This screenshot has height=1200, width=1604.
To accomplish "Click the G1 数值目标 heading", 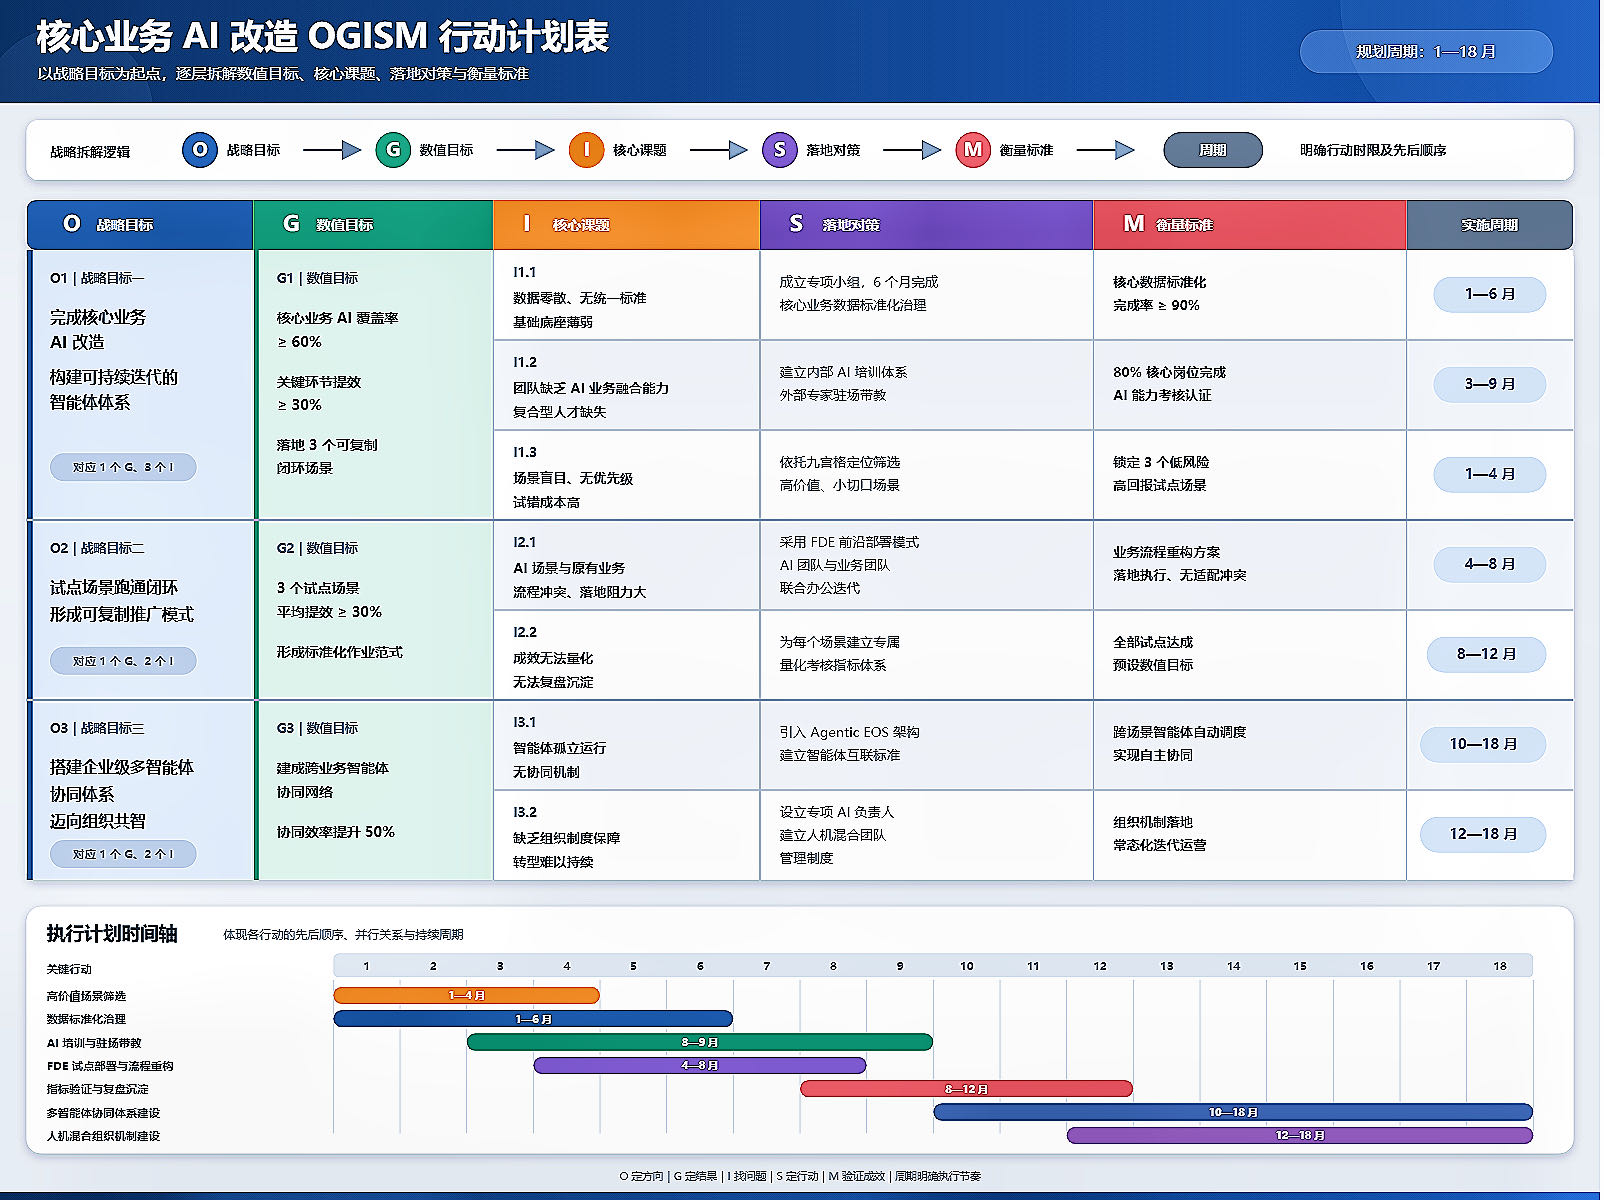I will [x=317, y=278].
